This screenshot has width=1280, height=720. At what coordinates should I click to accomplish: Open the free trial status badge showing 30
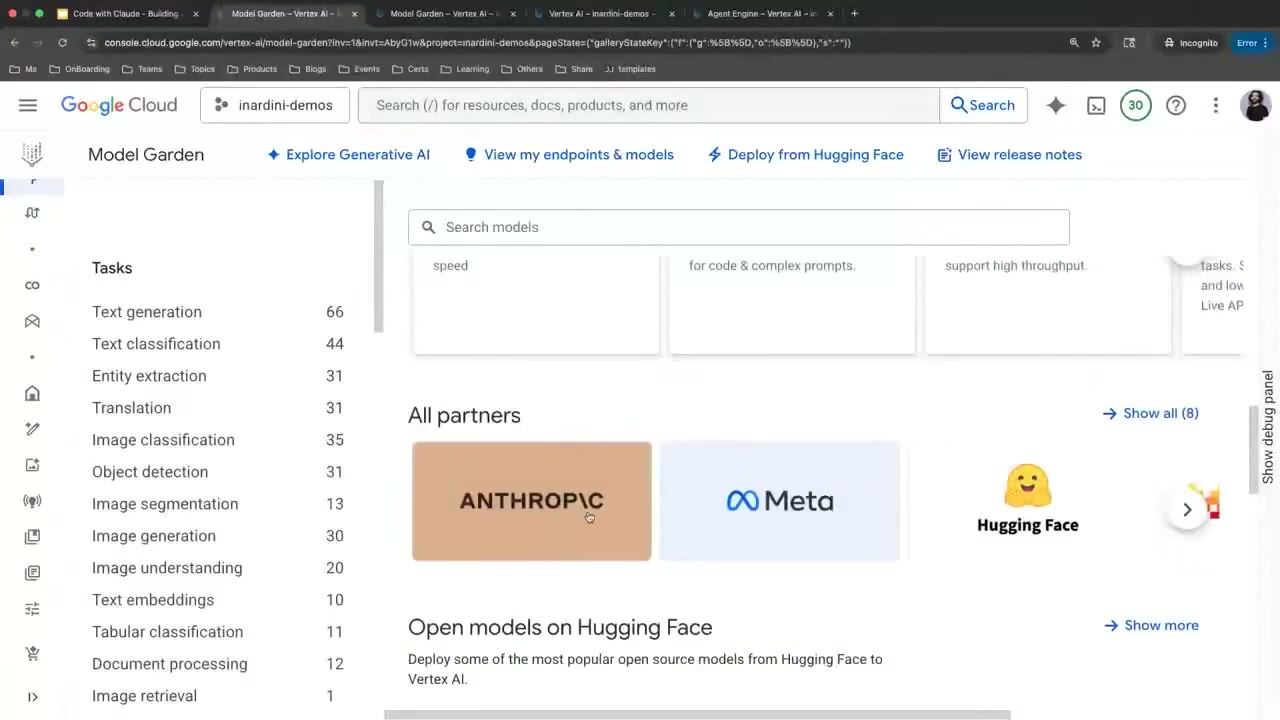pyautogui.click(x=1135, y=105)
